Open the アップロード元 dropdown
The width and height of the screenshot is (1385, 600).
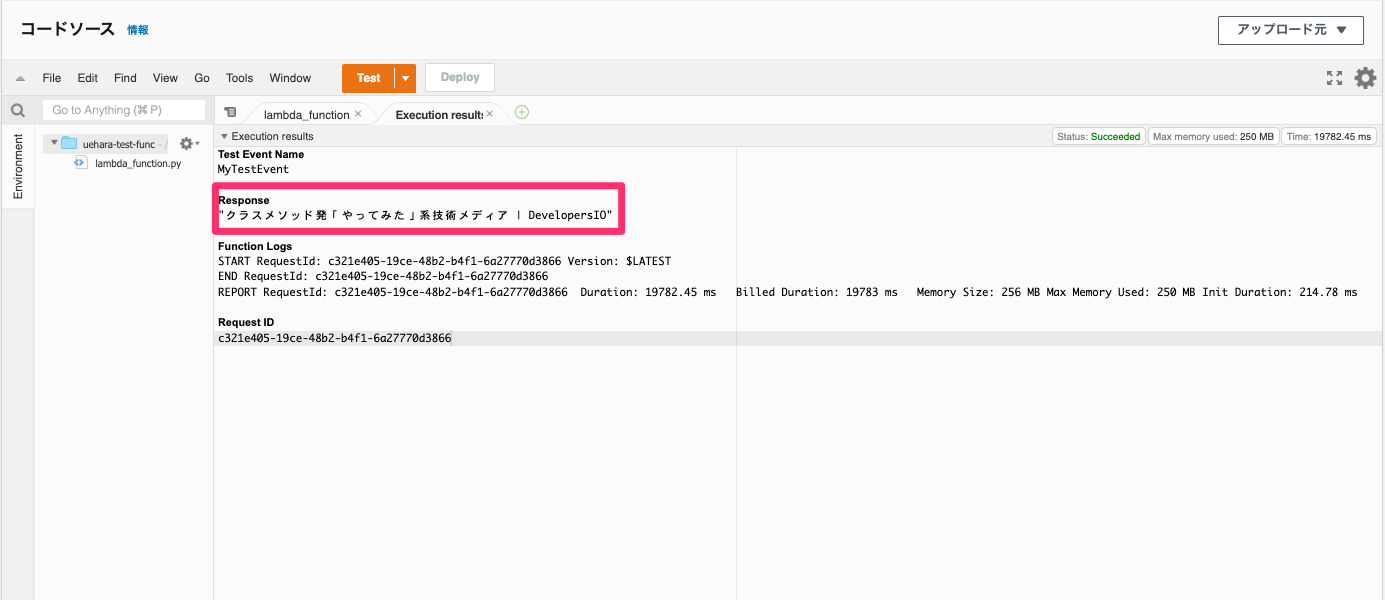pos(1290,30)
